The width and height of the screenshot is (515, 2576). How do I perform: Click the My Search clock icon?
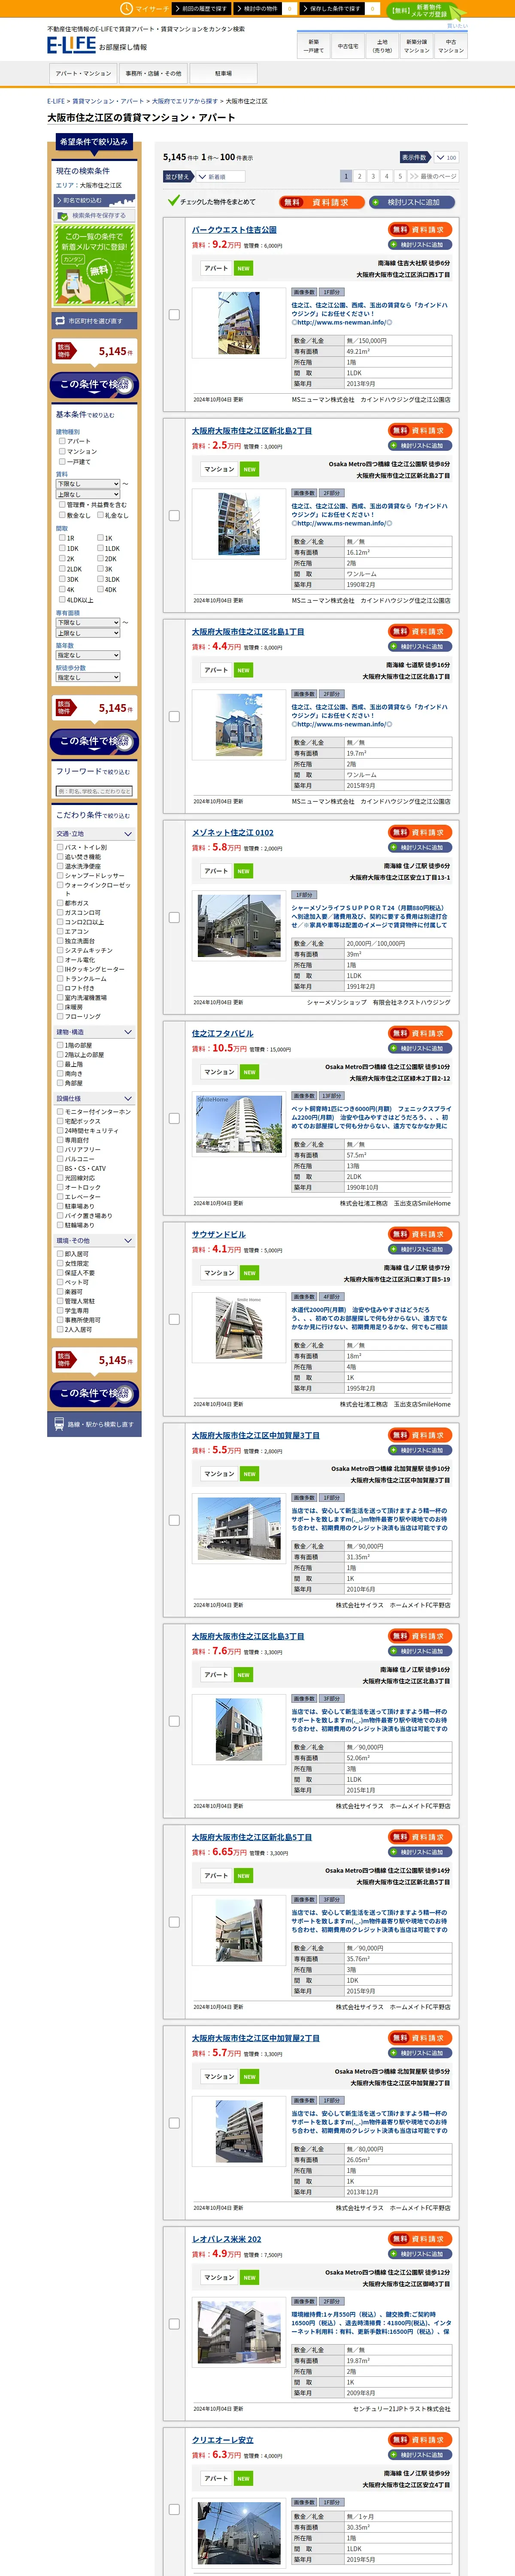point(127,8)
